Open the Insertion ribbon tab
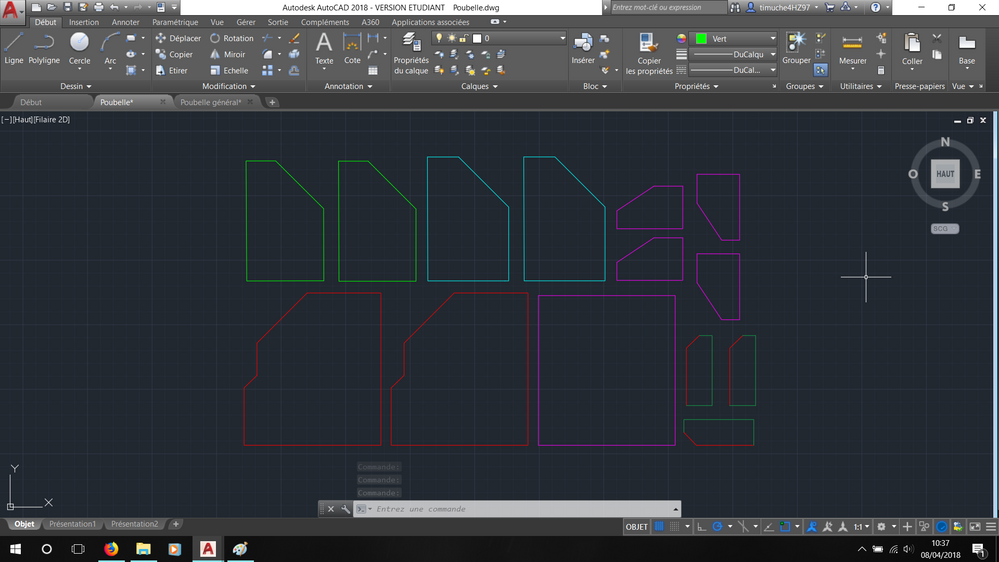The height and width of the screenshot is (562, 999). coord(84,22)
